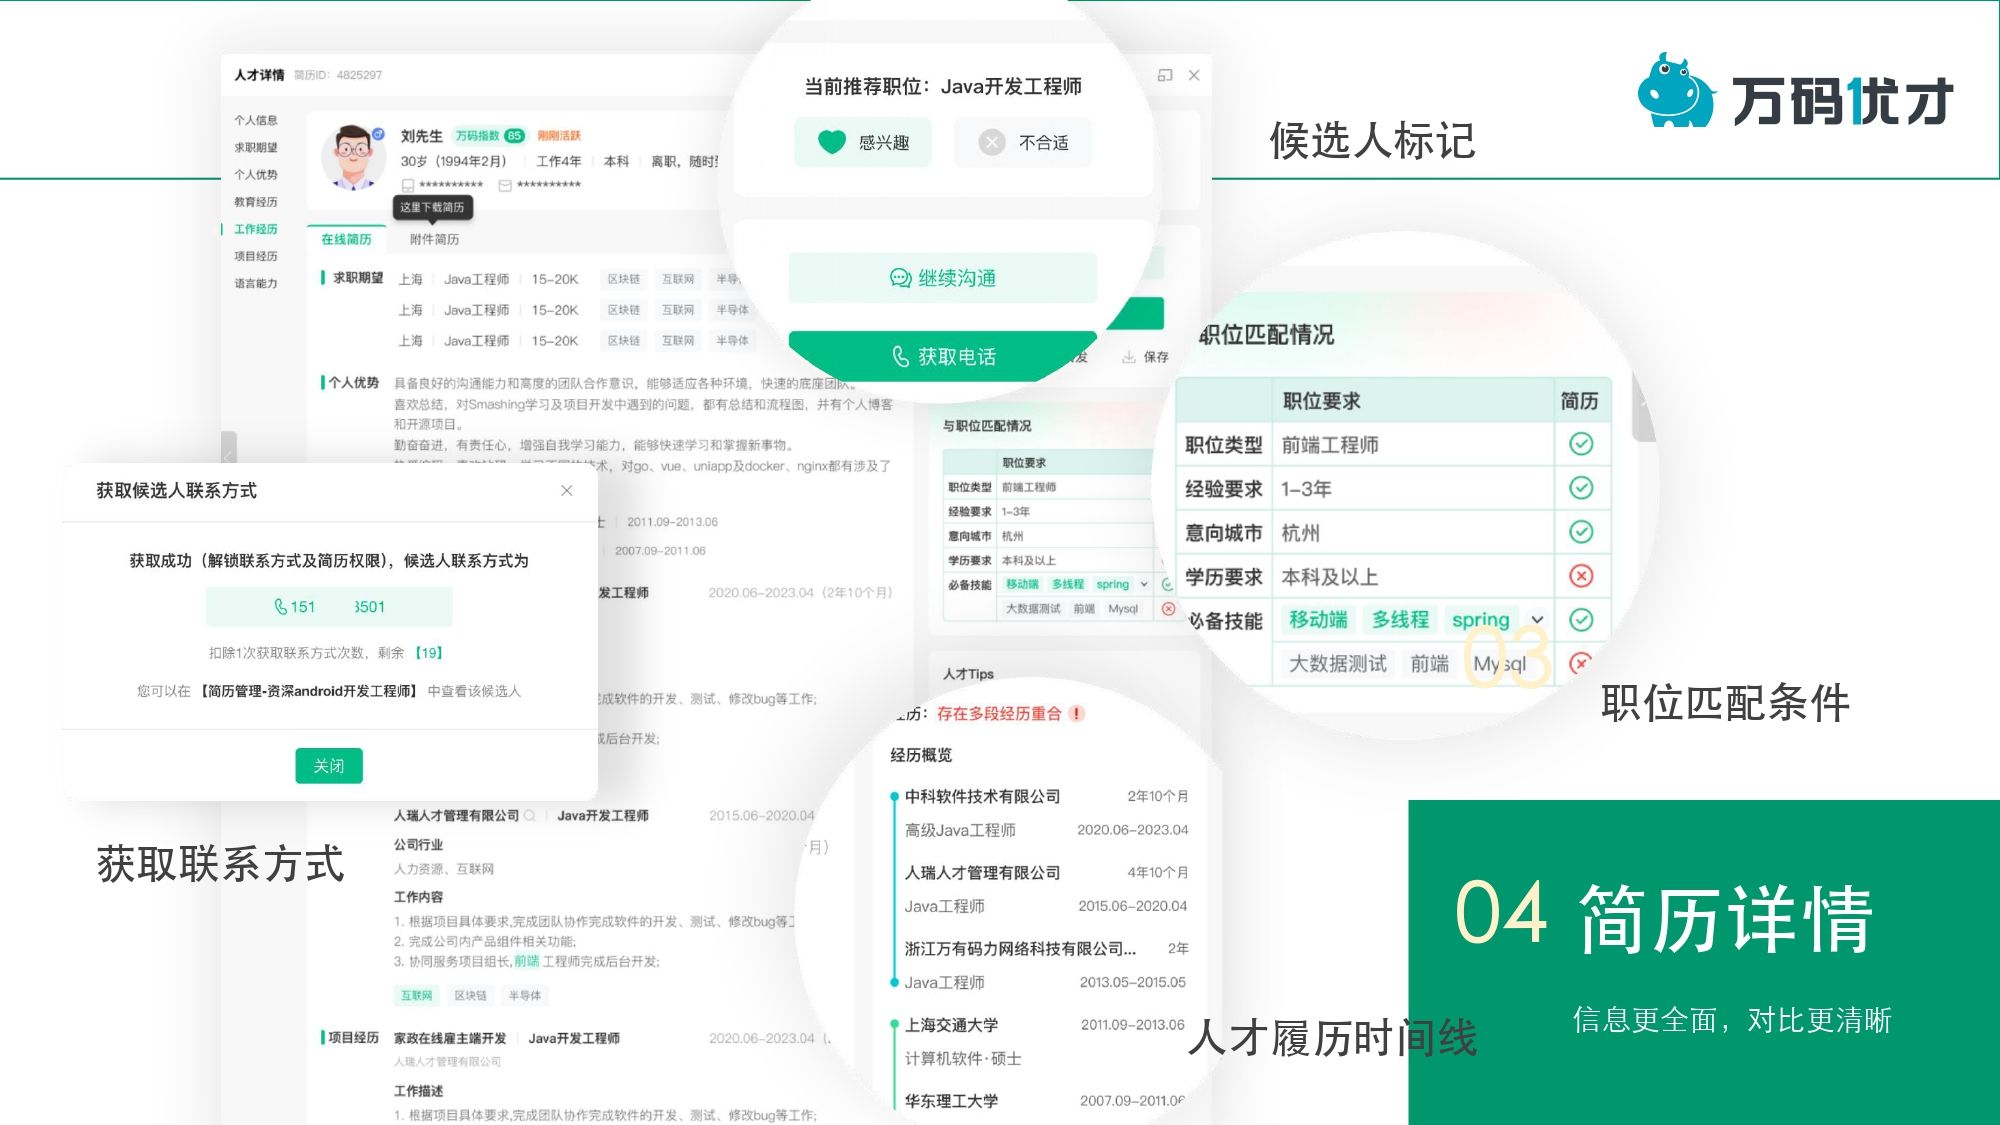Click the green 关闭 button
The image size is (2000, 1125).
pyautogui.click(x=328, y=766)
